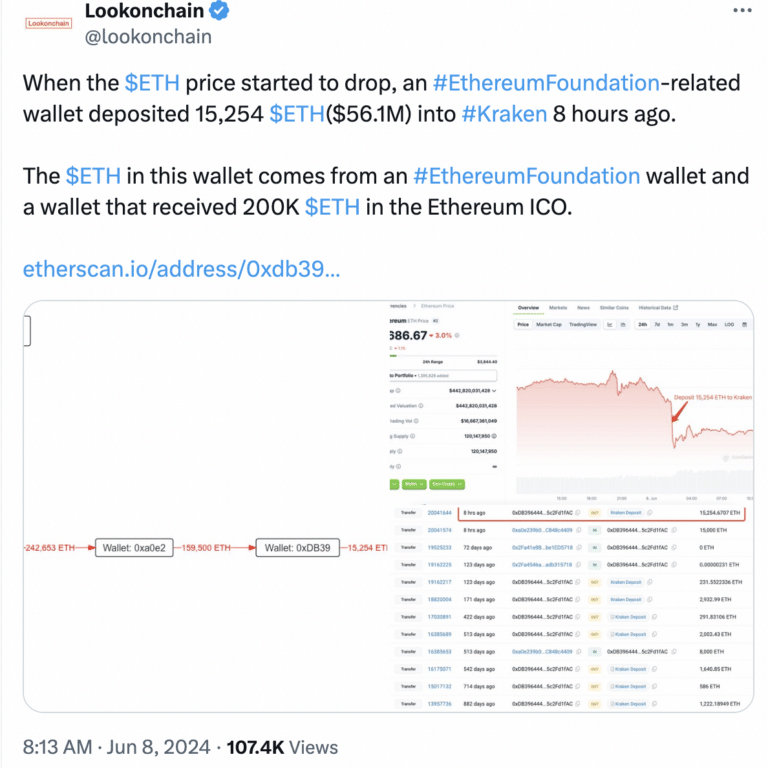Click the 107.4K Views count
Image resolution: width=768 pixels, height=768 pixels.
tap(282, 747)
